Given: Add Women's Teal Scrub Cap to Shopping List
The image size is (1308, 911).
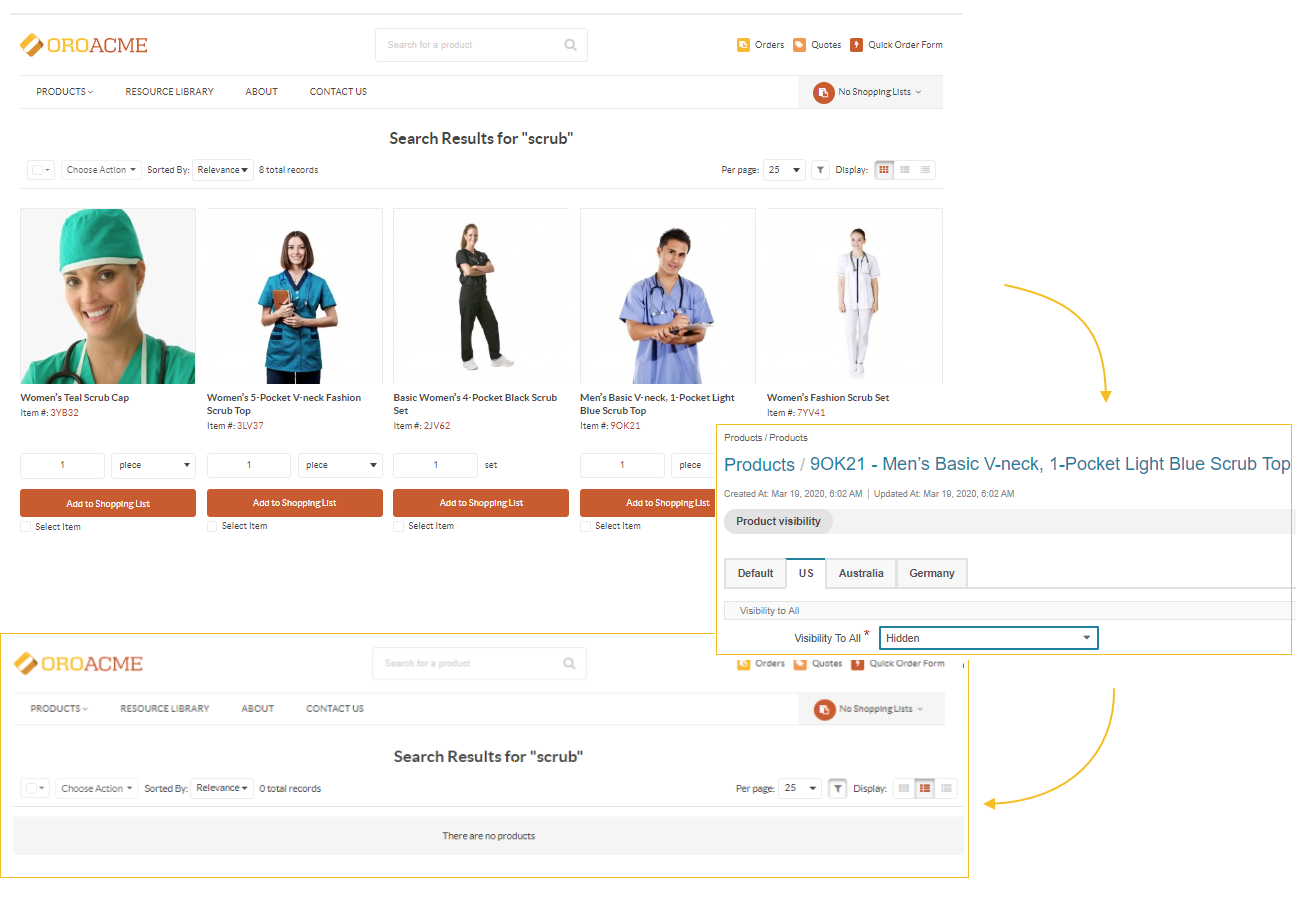Looking at the screenshot, I should [108, 503].
